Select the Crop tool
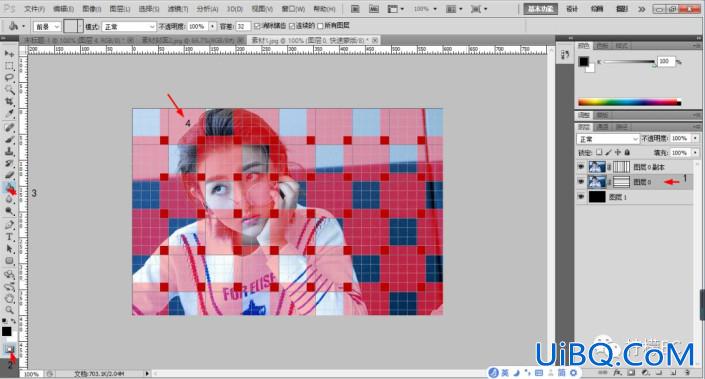Image resolution: width=705 pixels, height=379 pixels. click(x=9, y=102)
